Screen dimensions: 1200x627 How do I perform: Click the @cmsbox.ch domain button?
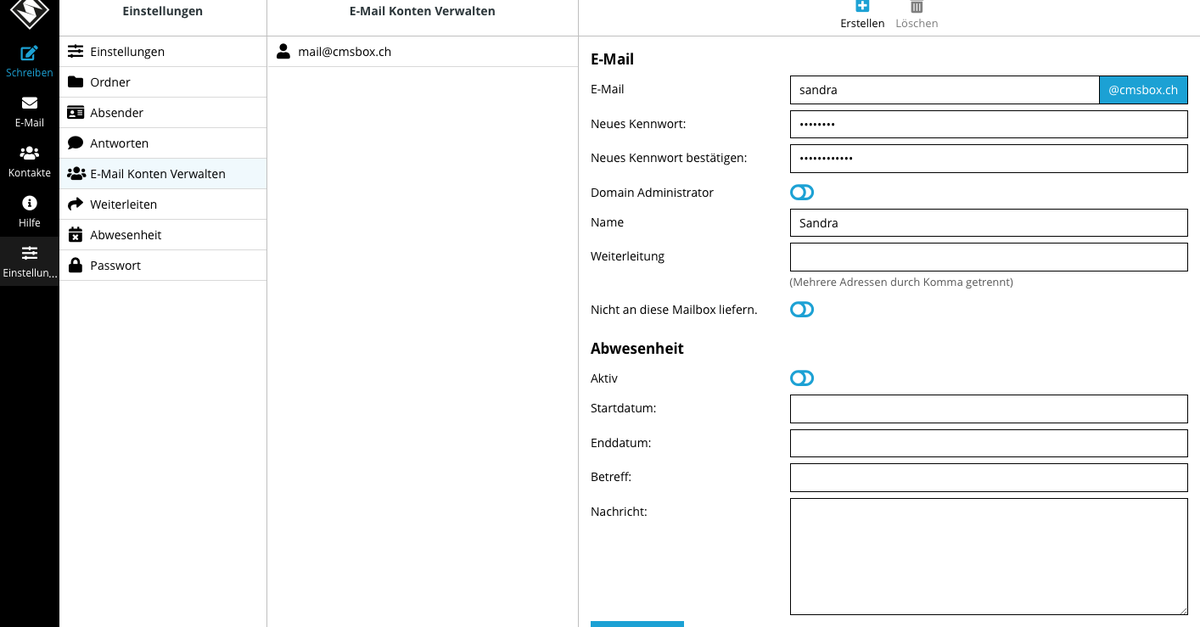pyautogui.click(x=1143, y=90)
